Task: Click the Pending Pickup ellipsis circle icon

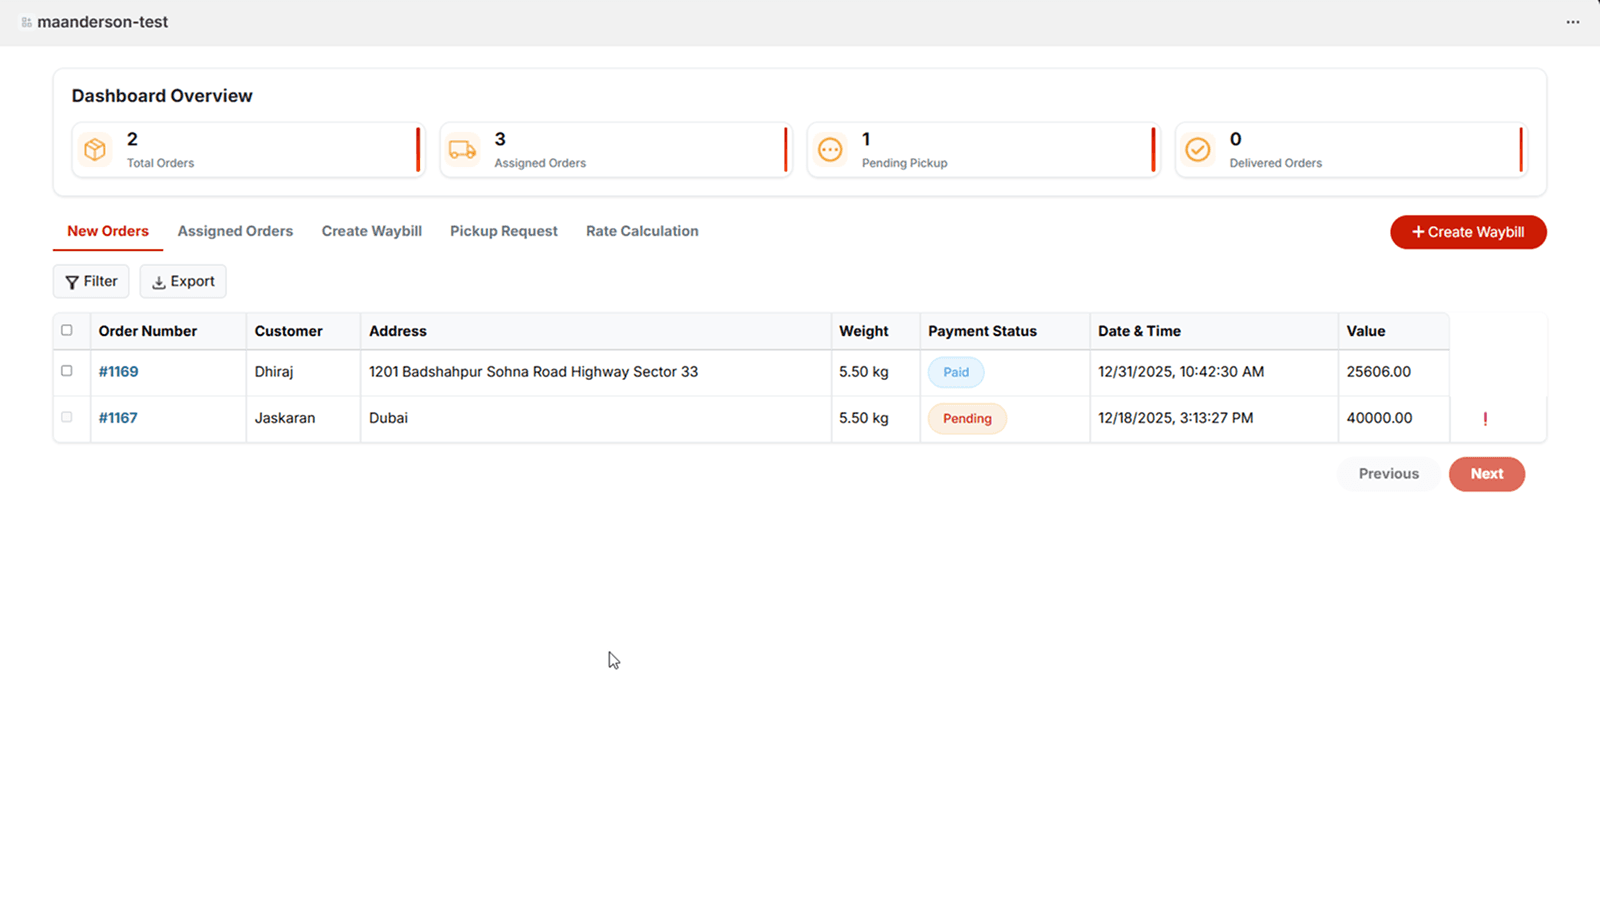Action: click(830, 150)
